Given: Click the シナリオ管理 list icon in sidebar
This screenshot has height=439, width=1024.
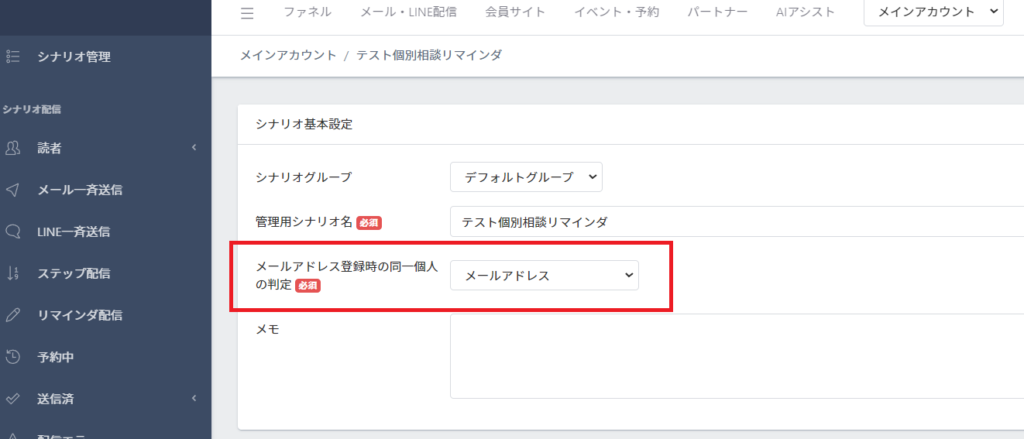Looking at the screenshot, I should tap(13, 57).
